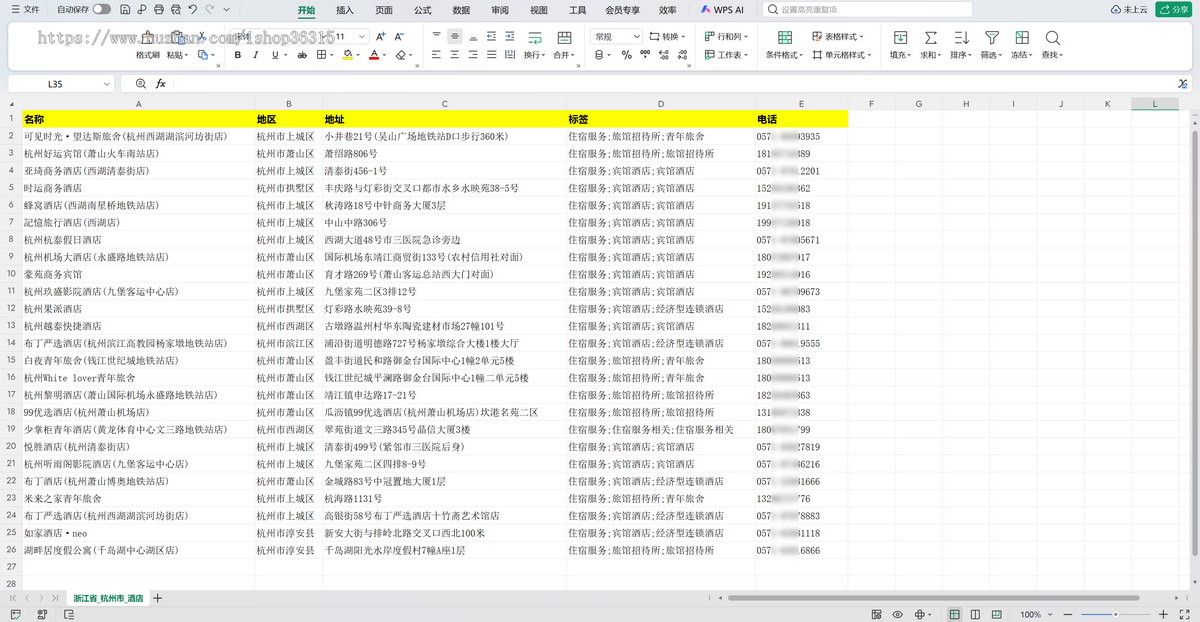Increase the font size with A+
1200x622 pixels.
click(x=382, y=36)
